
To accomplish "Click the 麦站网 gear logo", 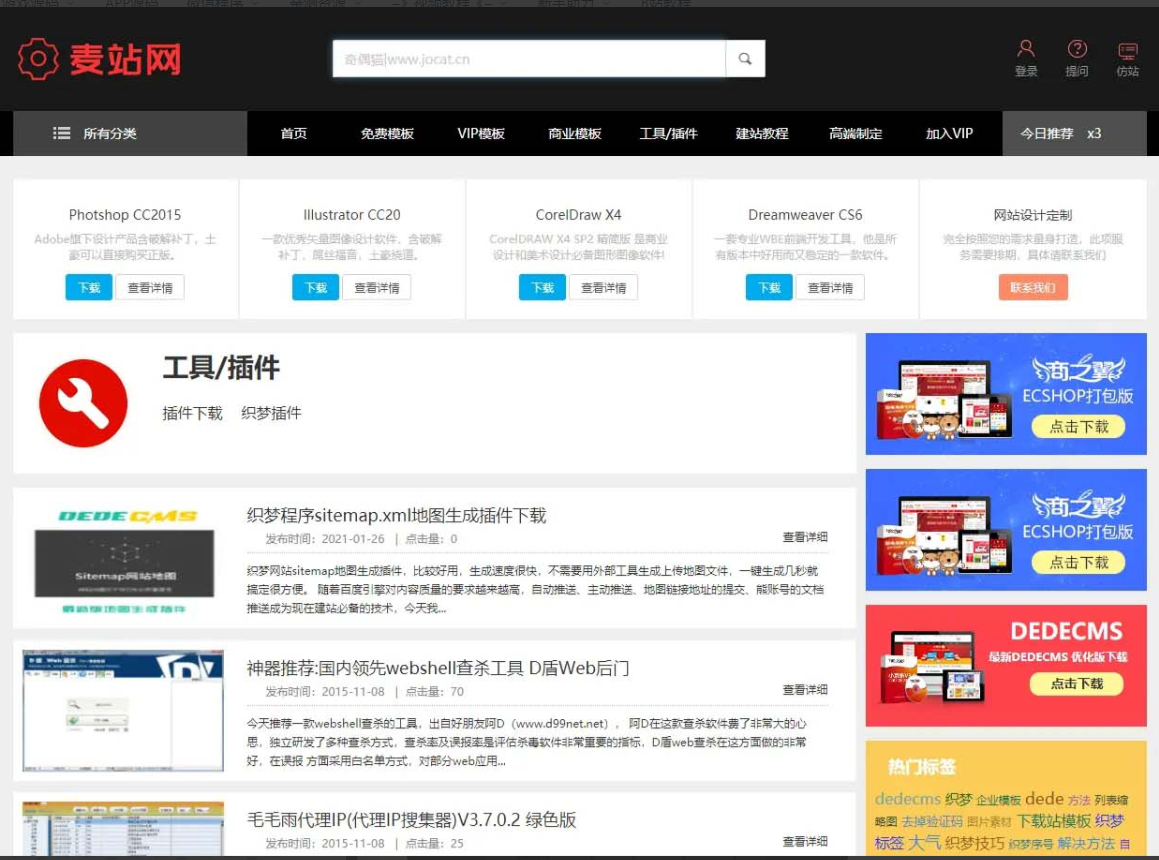I will [38, 59].
